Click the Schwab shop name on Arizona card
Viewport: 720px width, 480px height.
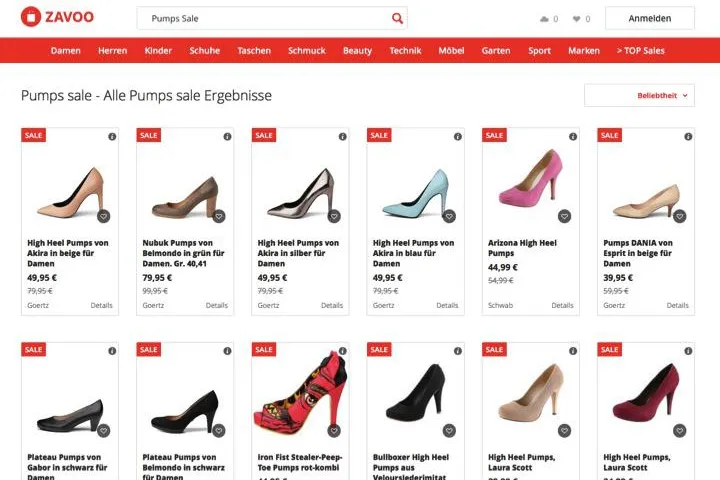501,305
